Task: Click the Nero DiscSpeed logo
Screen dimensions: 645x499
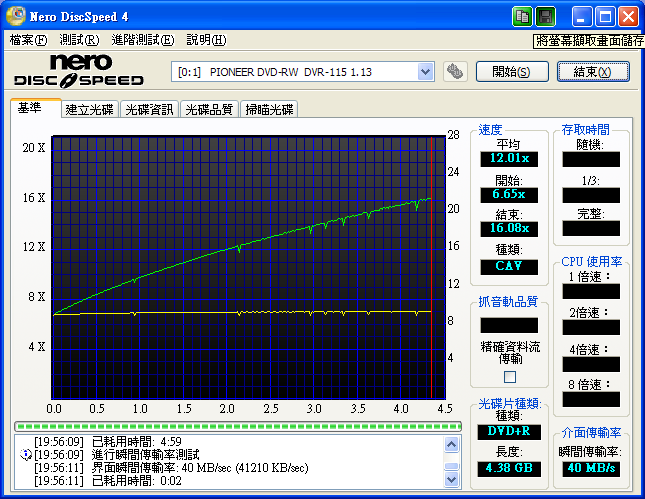Action: [80, 71]
